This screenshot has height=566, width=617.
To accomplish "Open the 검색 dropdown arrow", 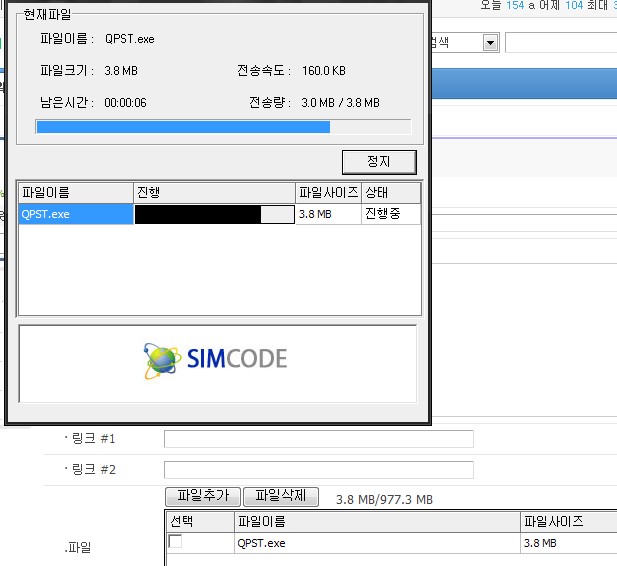I will click(x=490, y=42).
